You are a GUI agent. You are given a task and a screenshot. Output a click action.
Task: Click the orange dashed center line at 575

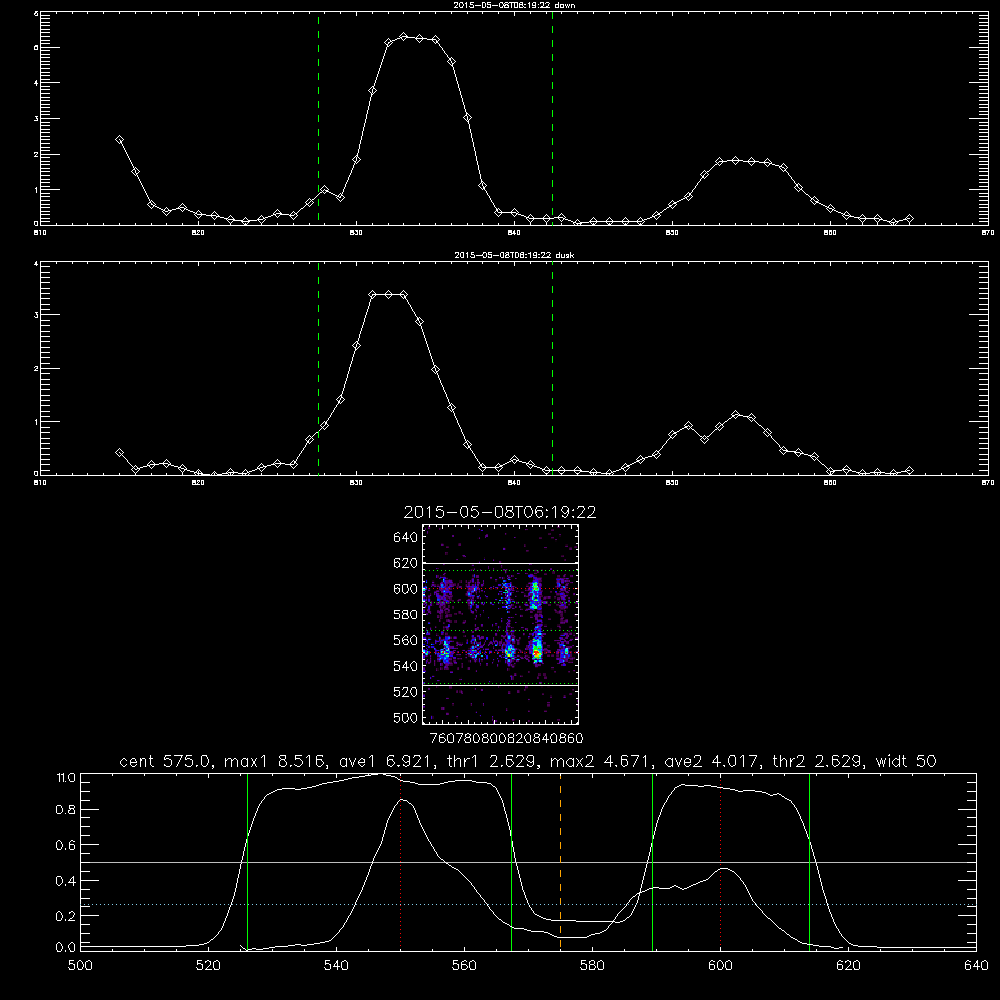pyautogui.click(x=561, y=861)
